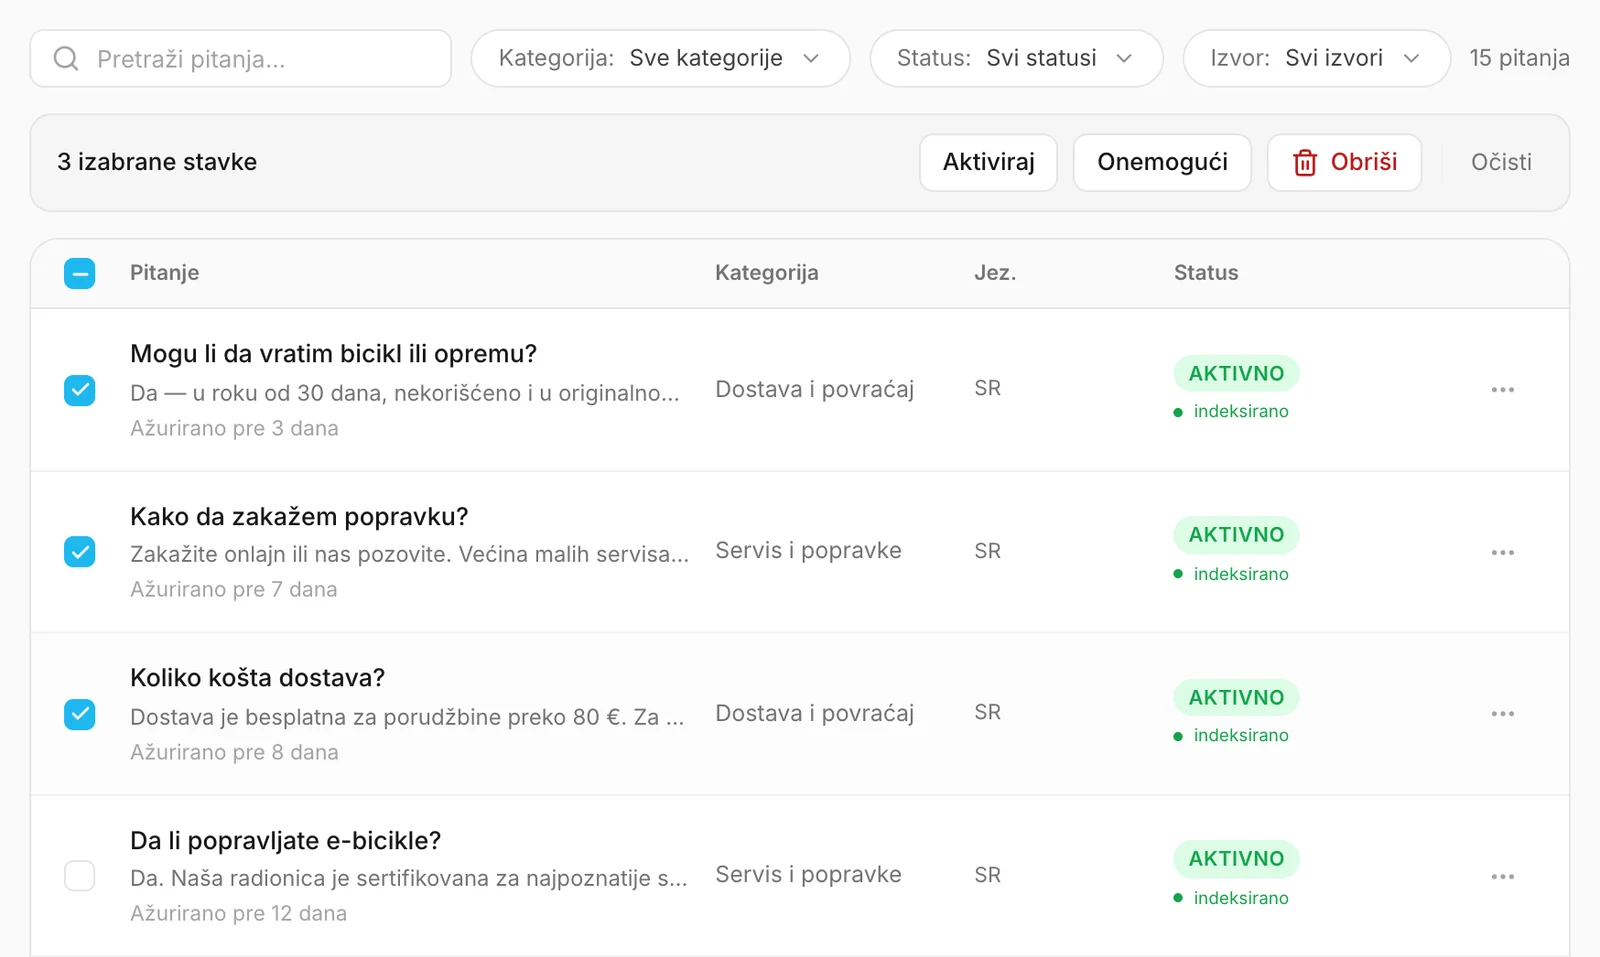Open question 'Da li popravljate e-bicikle?'
The height and width of the screenshot is (957, 1600).
pos(285,841)
